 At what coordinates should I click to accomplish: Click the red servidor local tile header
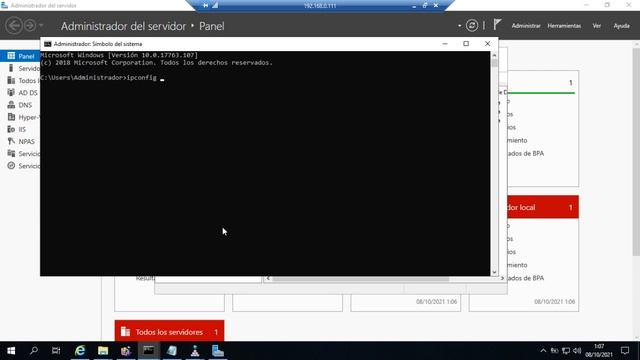(543, 207)
